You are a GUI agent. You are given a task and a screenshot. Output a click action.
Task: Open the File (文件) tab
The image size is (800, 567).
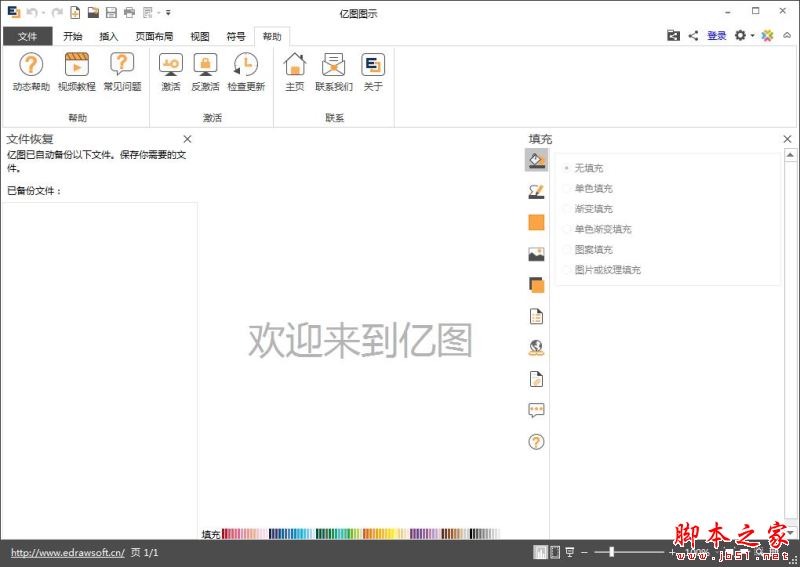28,36
